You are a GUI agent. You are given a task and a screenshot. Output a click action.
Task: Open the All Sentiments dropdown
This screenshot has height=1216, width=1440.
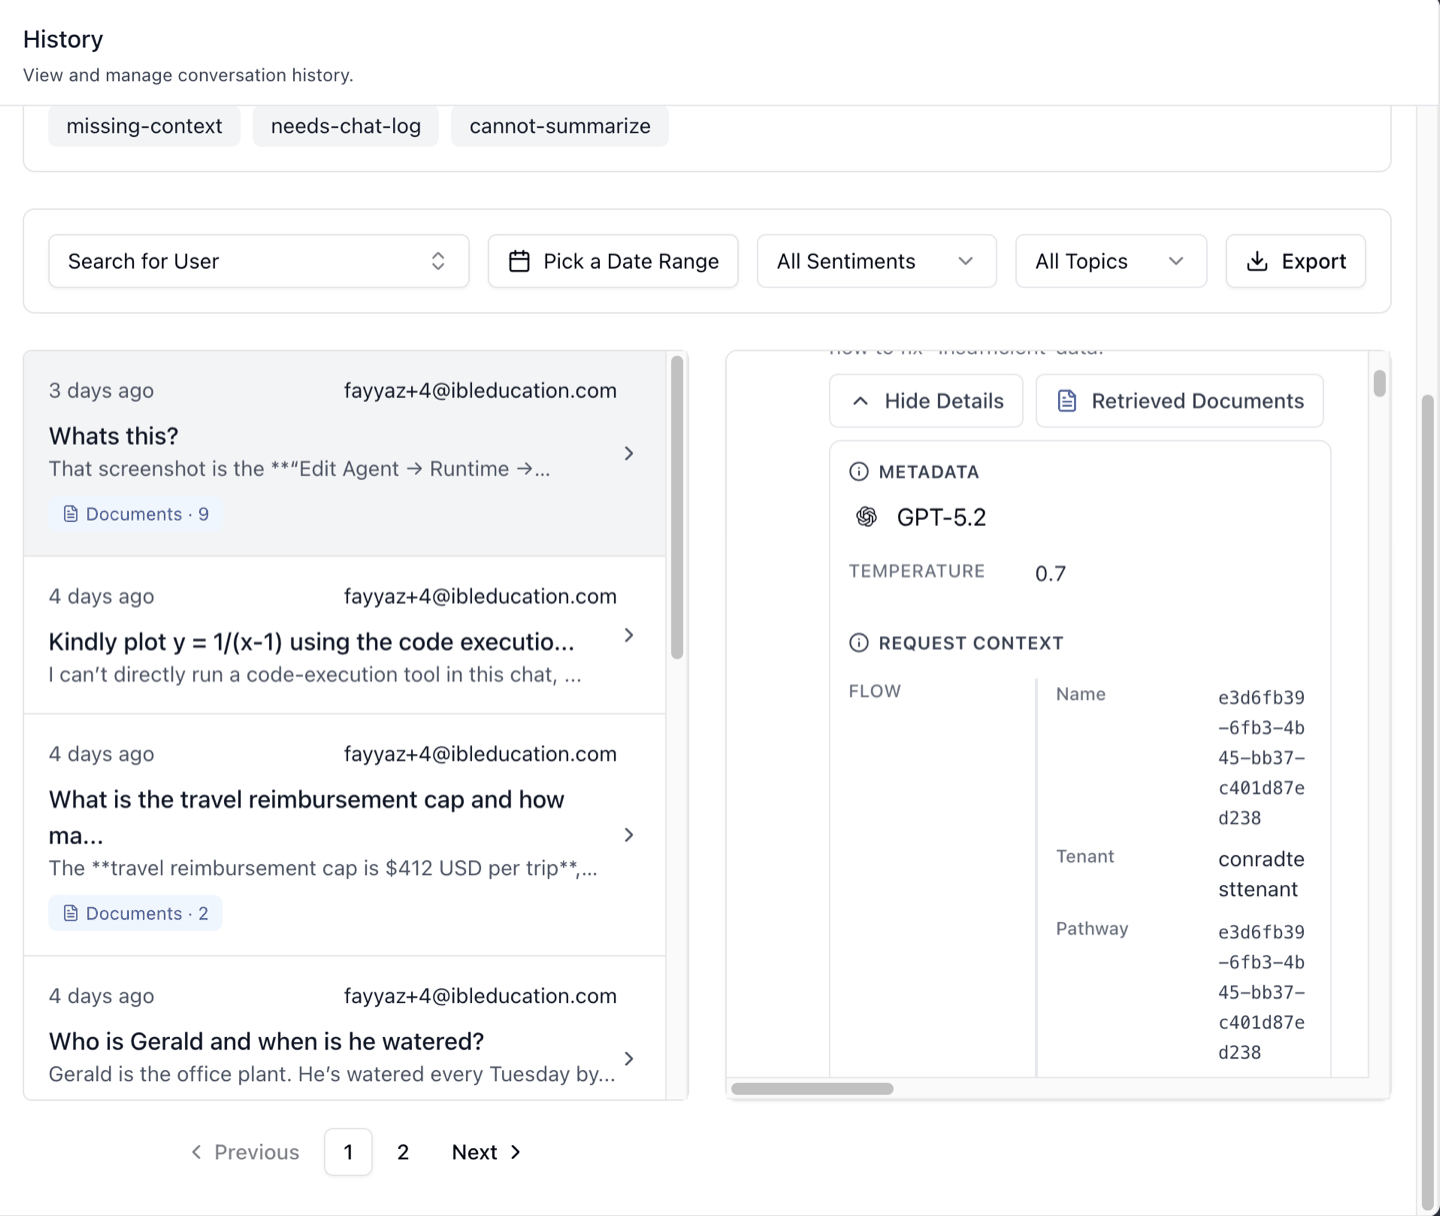pyautogui.click(x=877, y=261)
